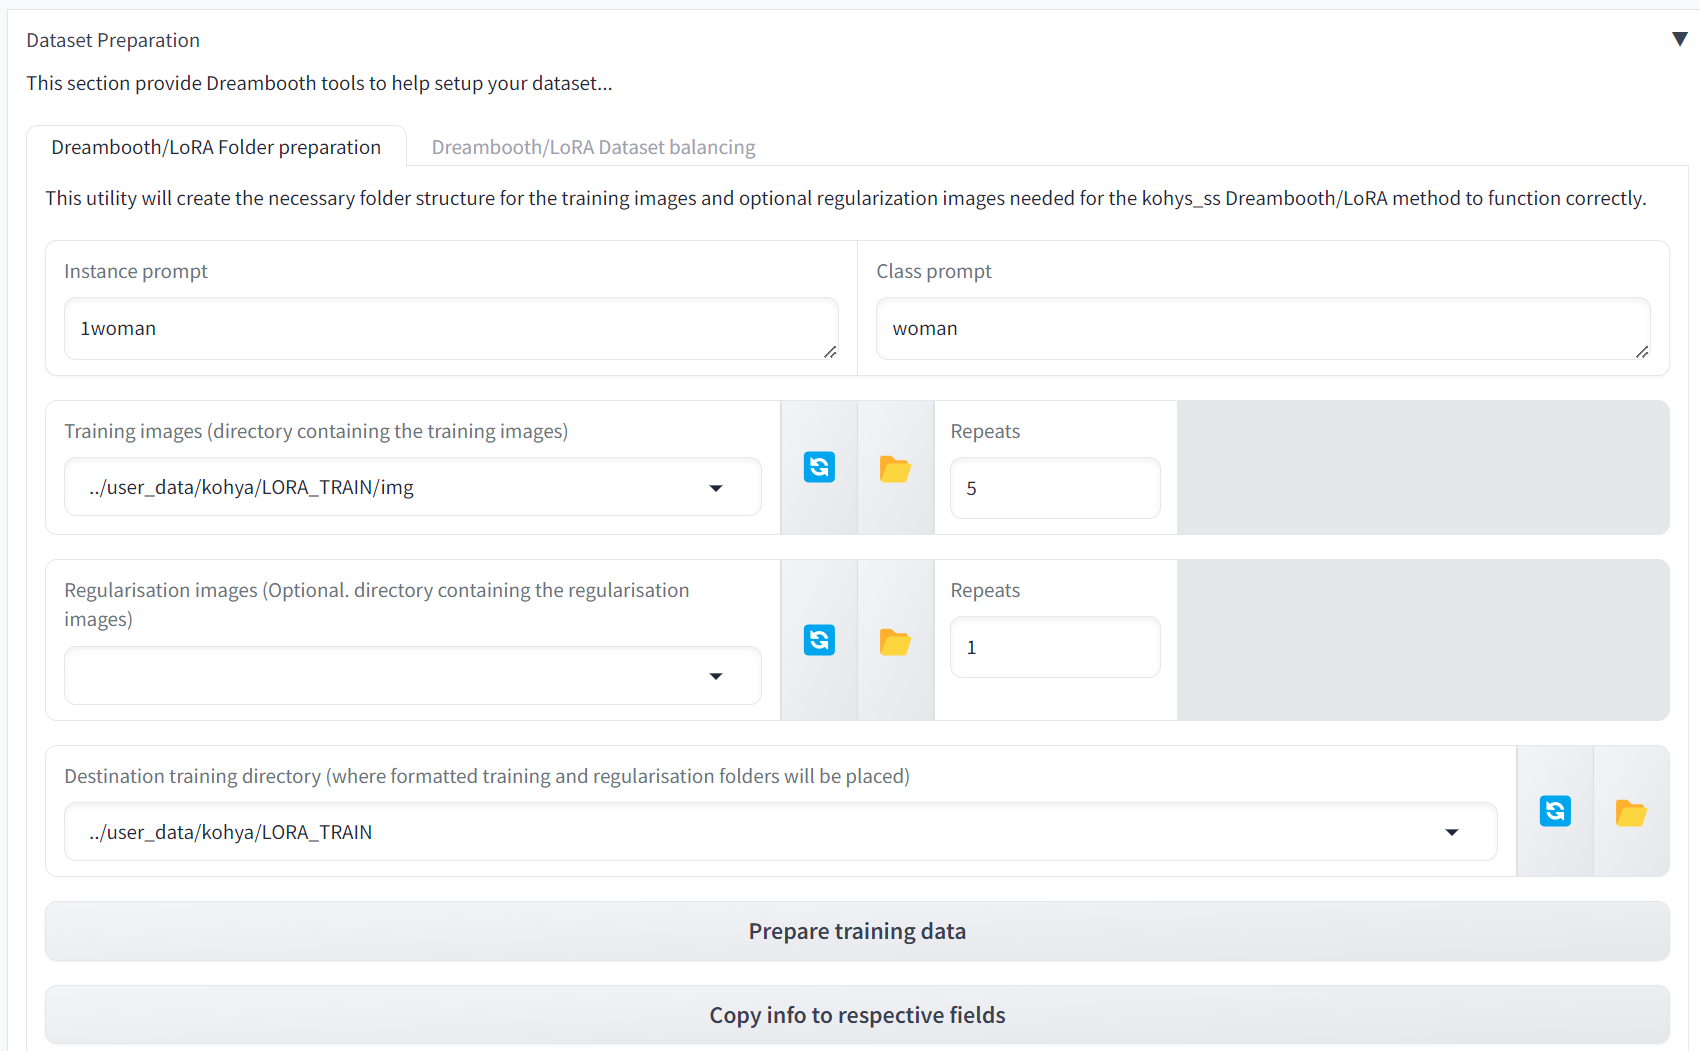The image size is (1700, 1051).
Task: Refresh the training images directory list
Action: pyautogui.click(x=818, y=467)
